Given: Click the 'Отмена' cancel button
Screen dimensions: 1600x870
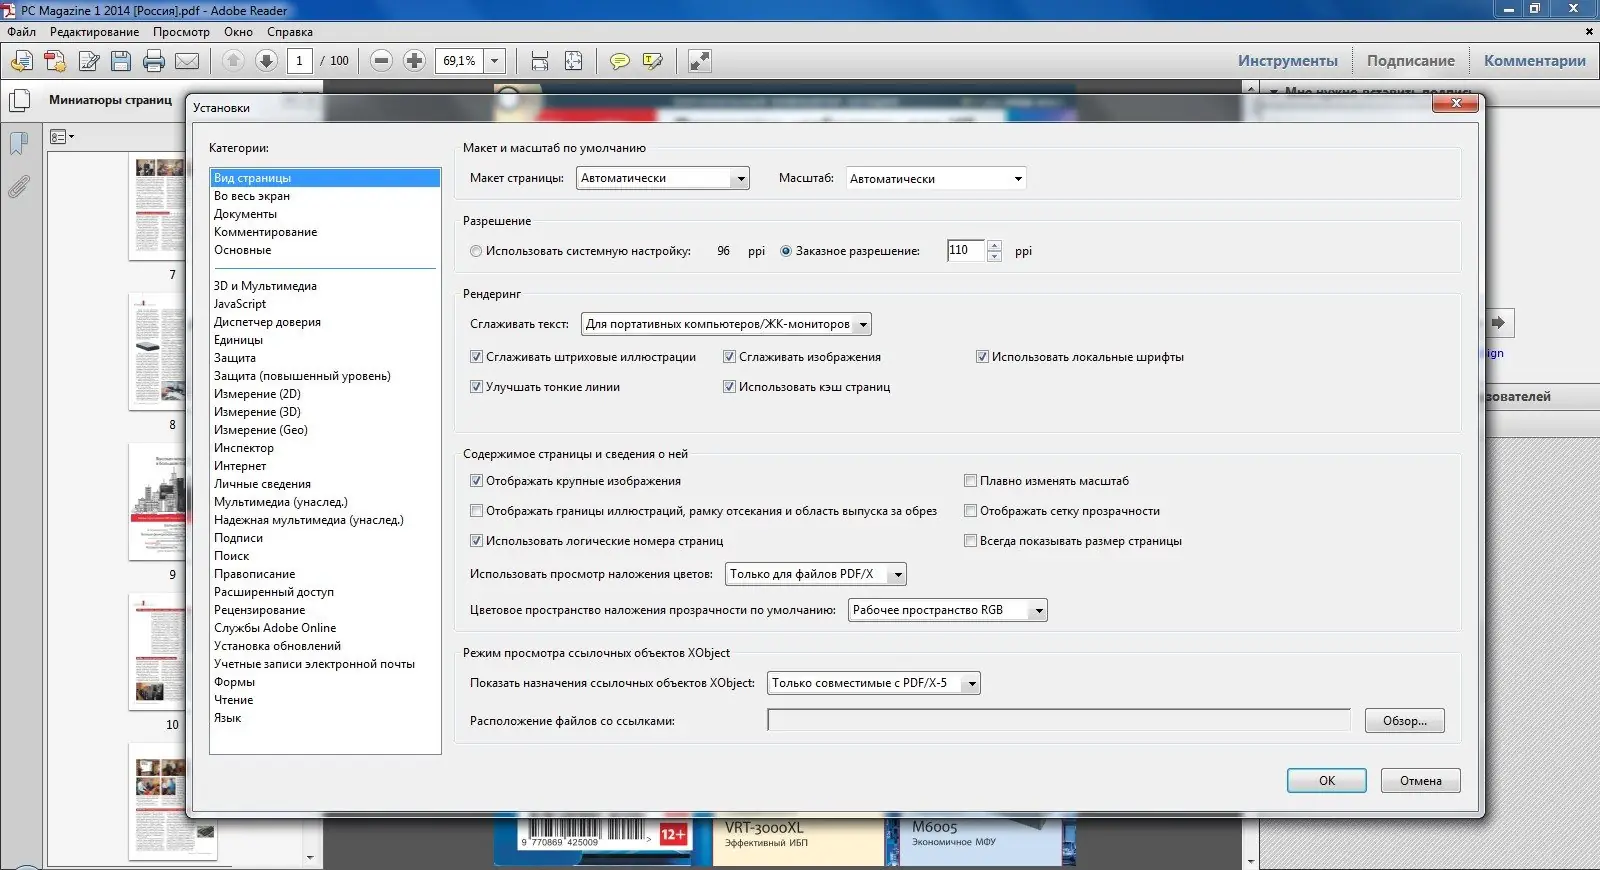Looking at the screenshot, I should point(1421,781).
